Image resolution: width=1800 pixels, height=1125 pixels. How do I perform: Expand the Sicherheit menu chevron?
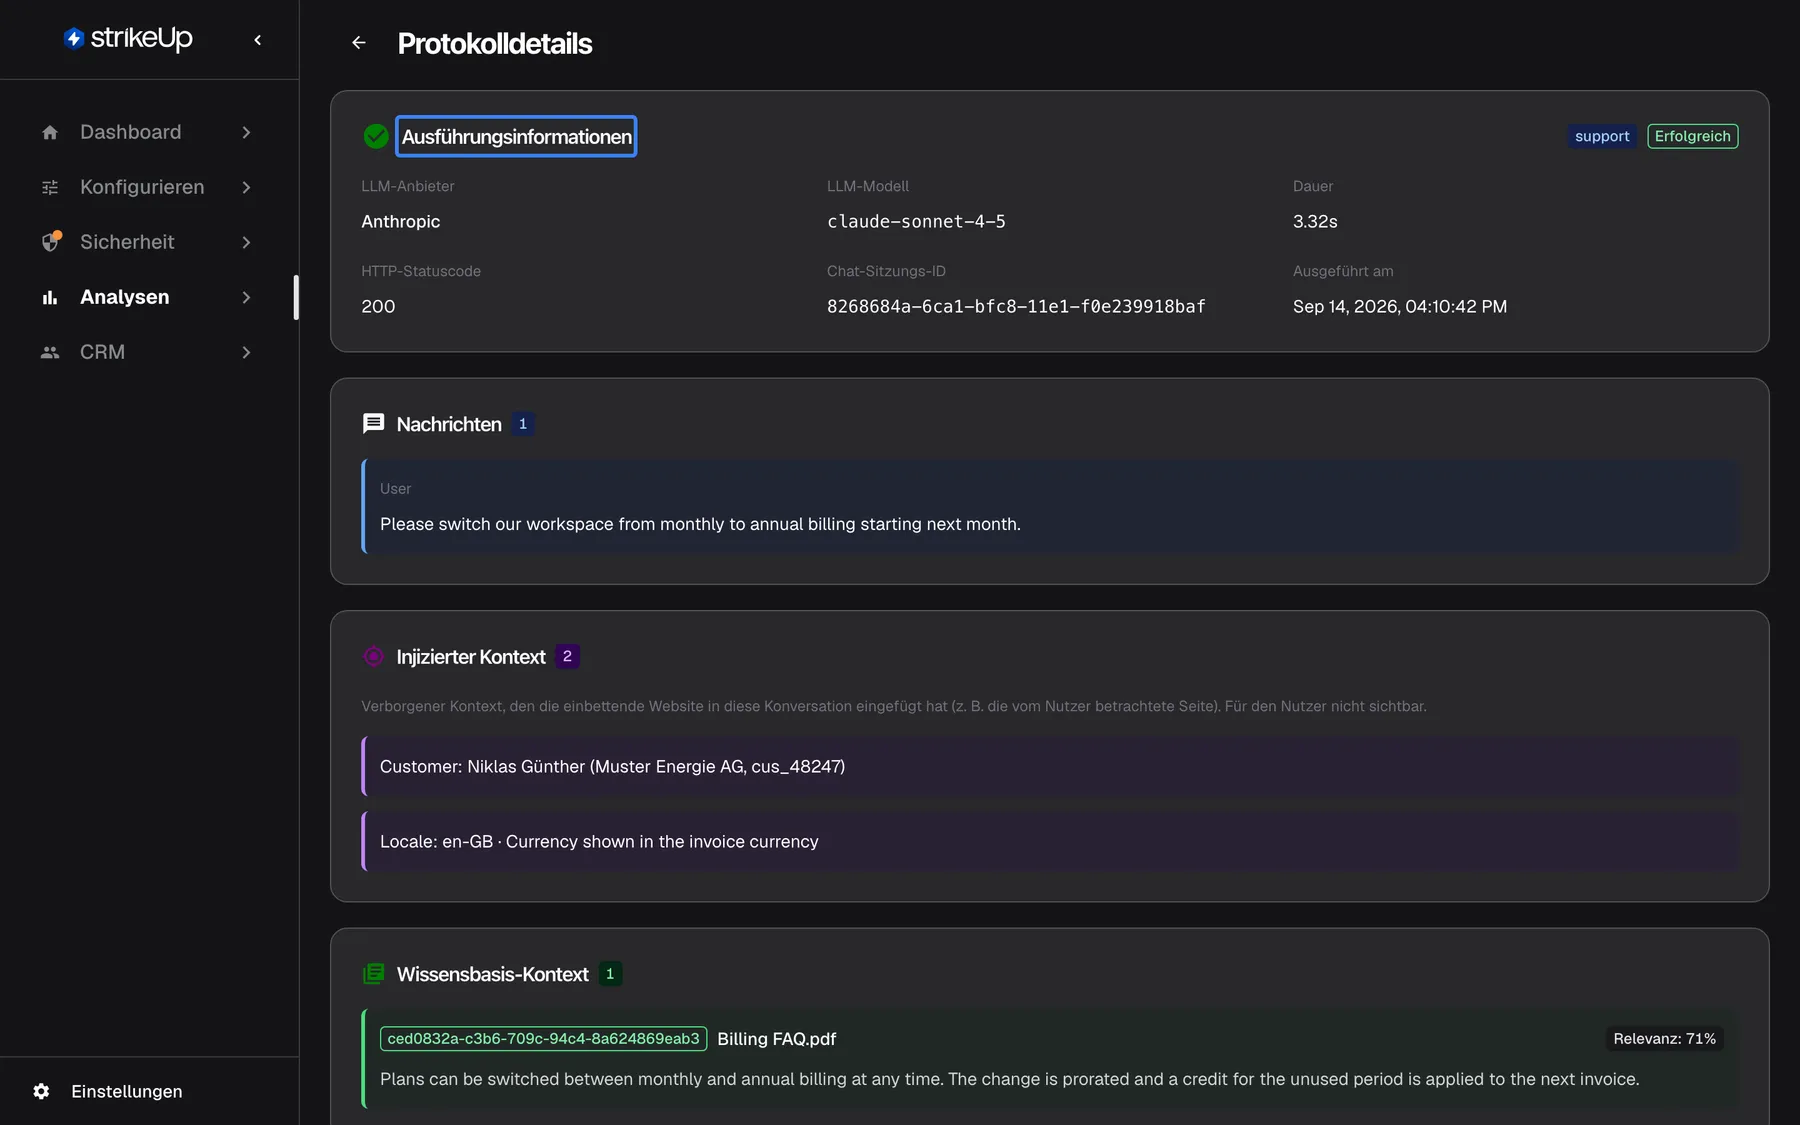pyautogui.click(x=246, y=242)
